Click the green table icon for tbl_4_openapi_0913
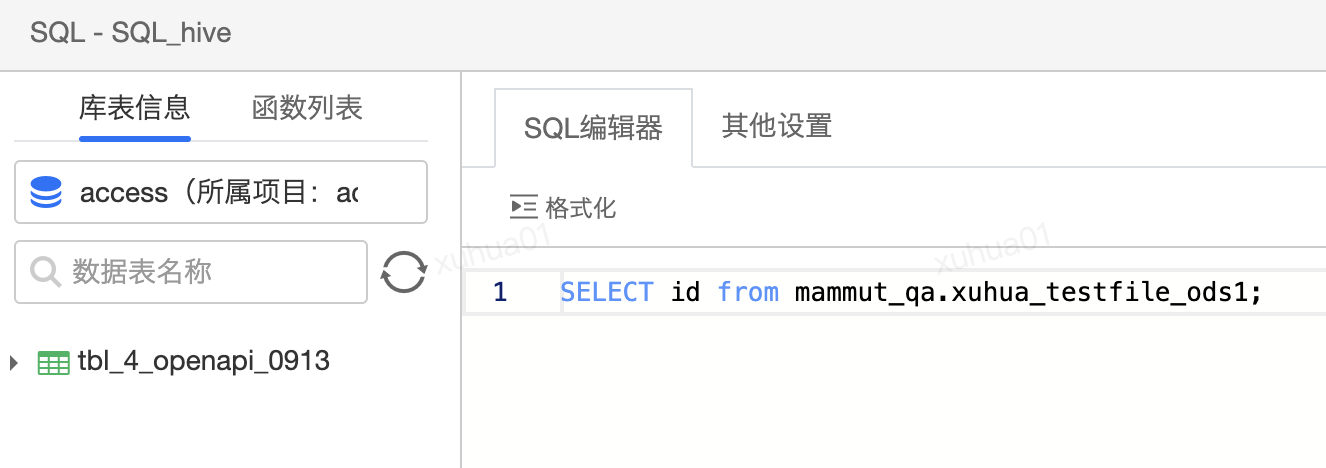This screenshot has width=1326, height=468. point(53,362)
